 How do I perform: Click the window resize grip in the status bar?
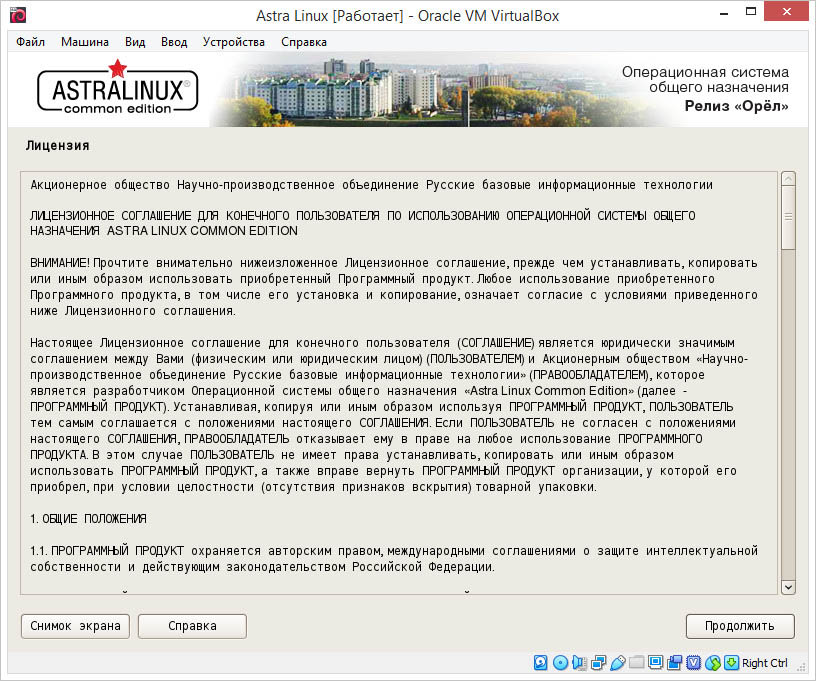[801, 666]
